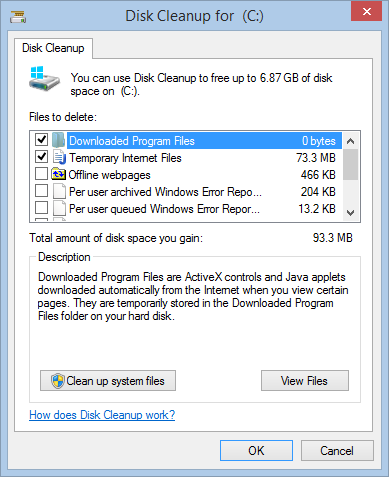Click the shield icon on Clean up system files
Screen dimensions: 389x477
click(58, 381)
